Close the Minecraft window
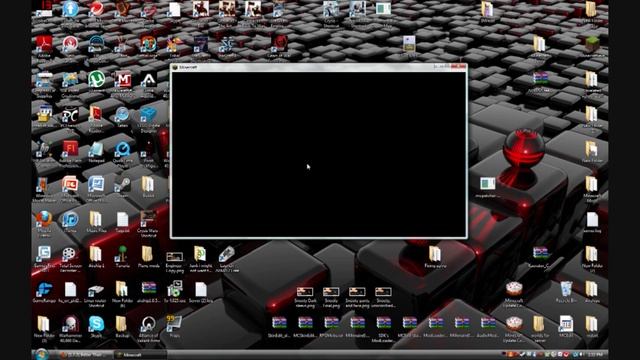Screen dimensions: 640x360 459,66
